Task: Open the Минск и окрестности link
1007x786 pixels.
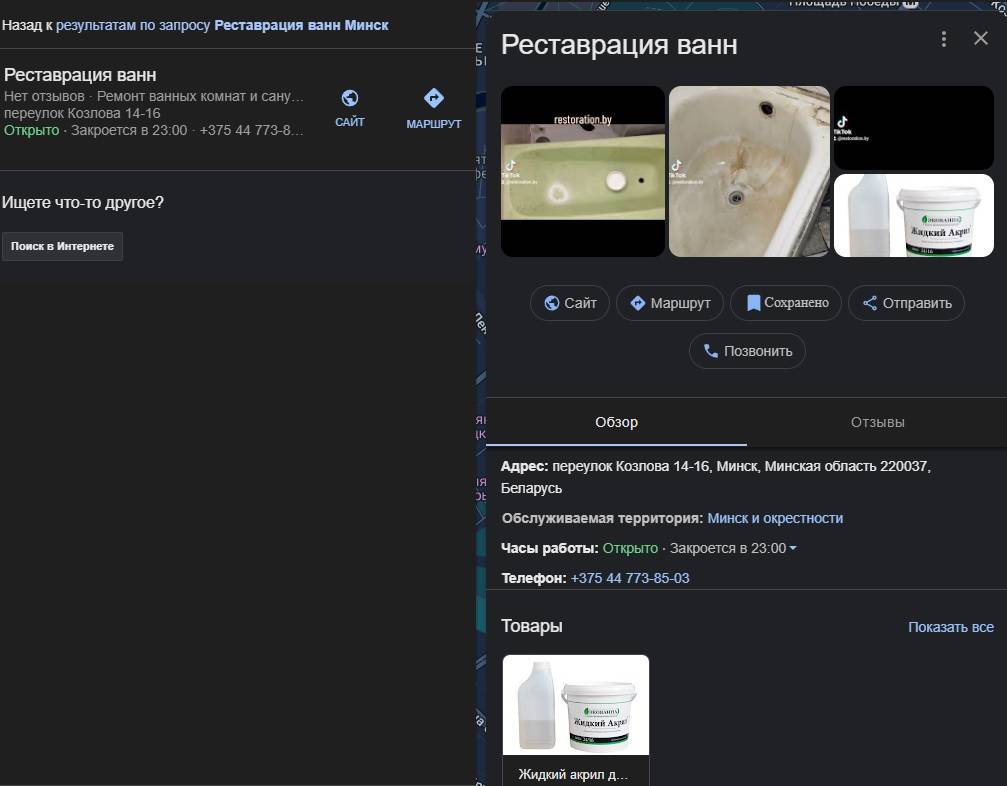Action: click(x=775, y=518)
